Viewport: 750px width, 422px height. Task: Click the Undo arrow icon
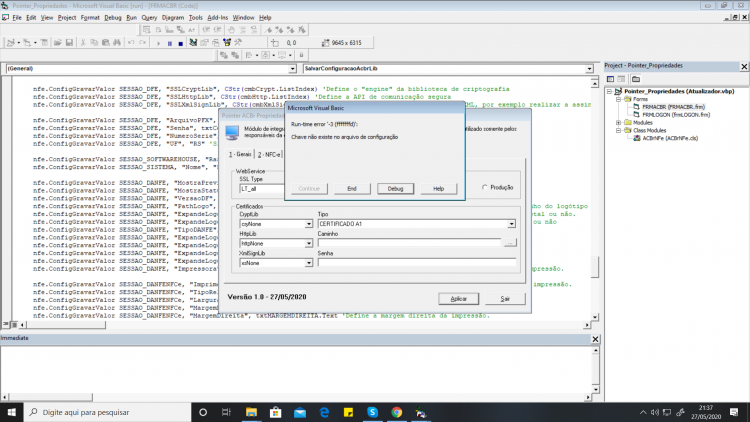131,43
